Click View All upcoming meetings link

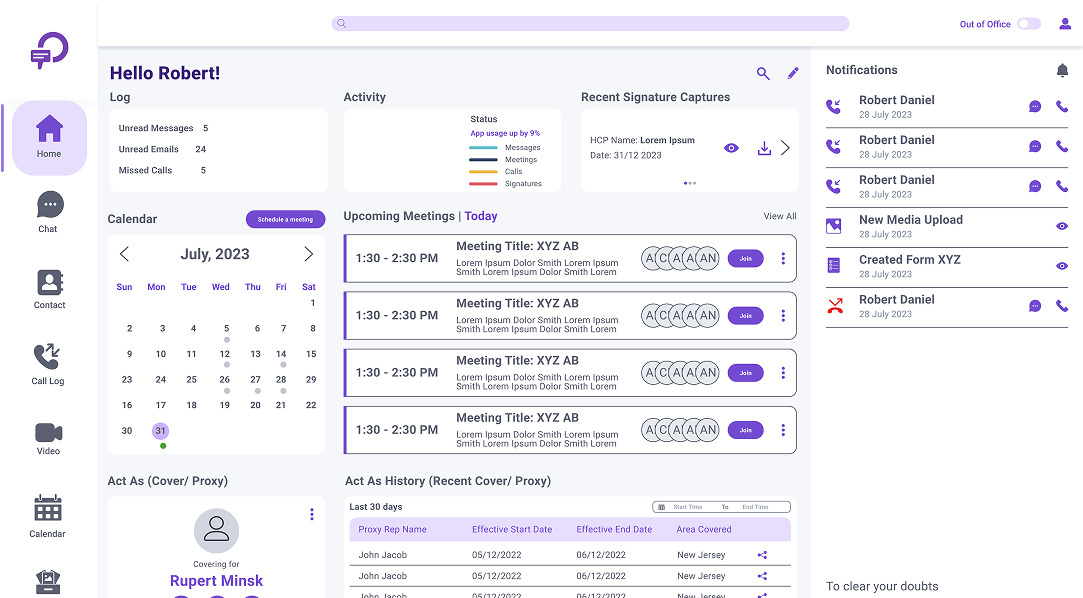point(780,216)
